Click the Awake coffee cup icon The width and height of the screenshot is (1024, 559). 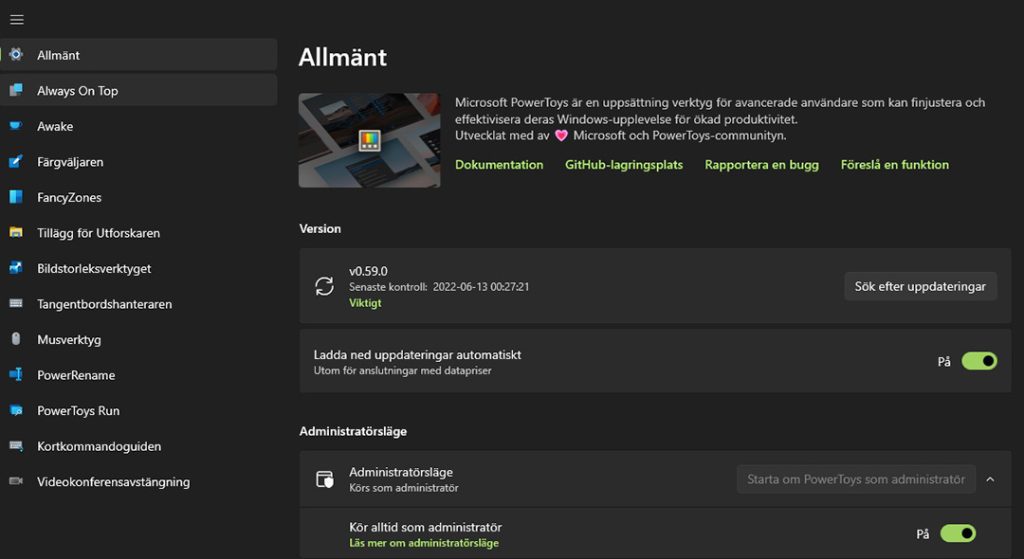16,126
